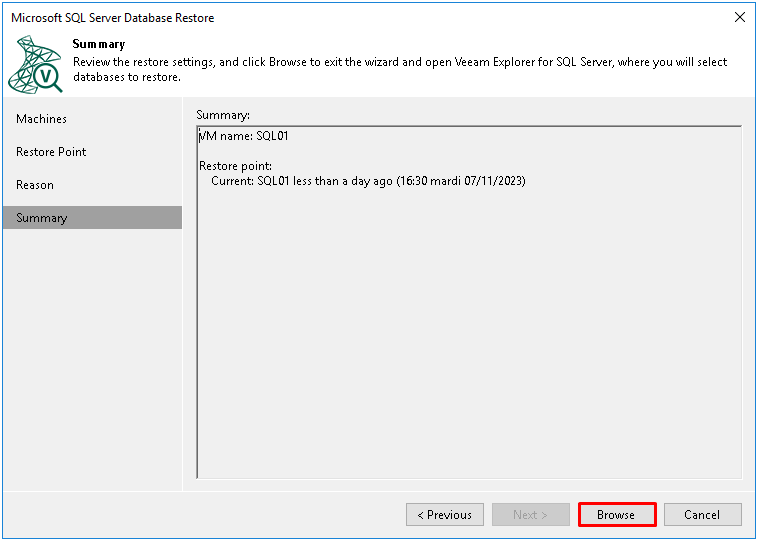The width and height of the screenshot is (759, 541).
Task: Click the 'Restore point:' line
Action: point(236,166)
